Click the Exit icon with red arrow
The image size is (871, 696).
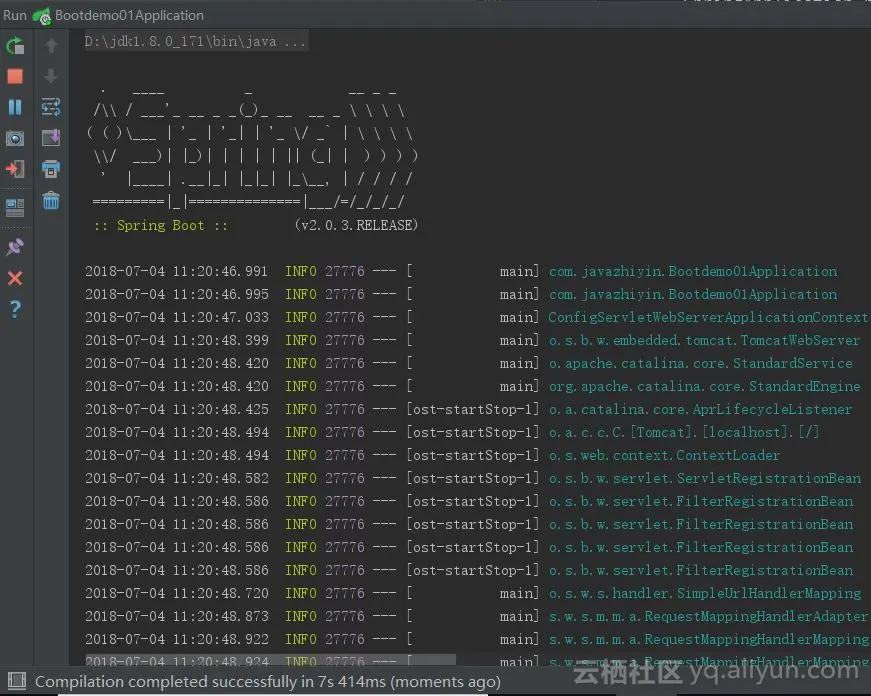pyautogui.click(x=15, y=169)
